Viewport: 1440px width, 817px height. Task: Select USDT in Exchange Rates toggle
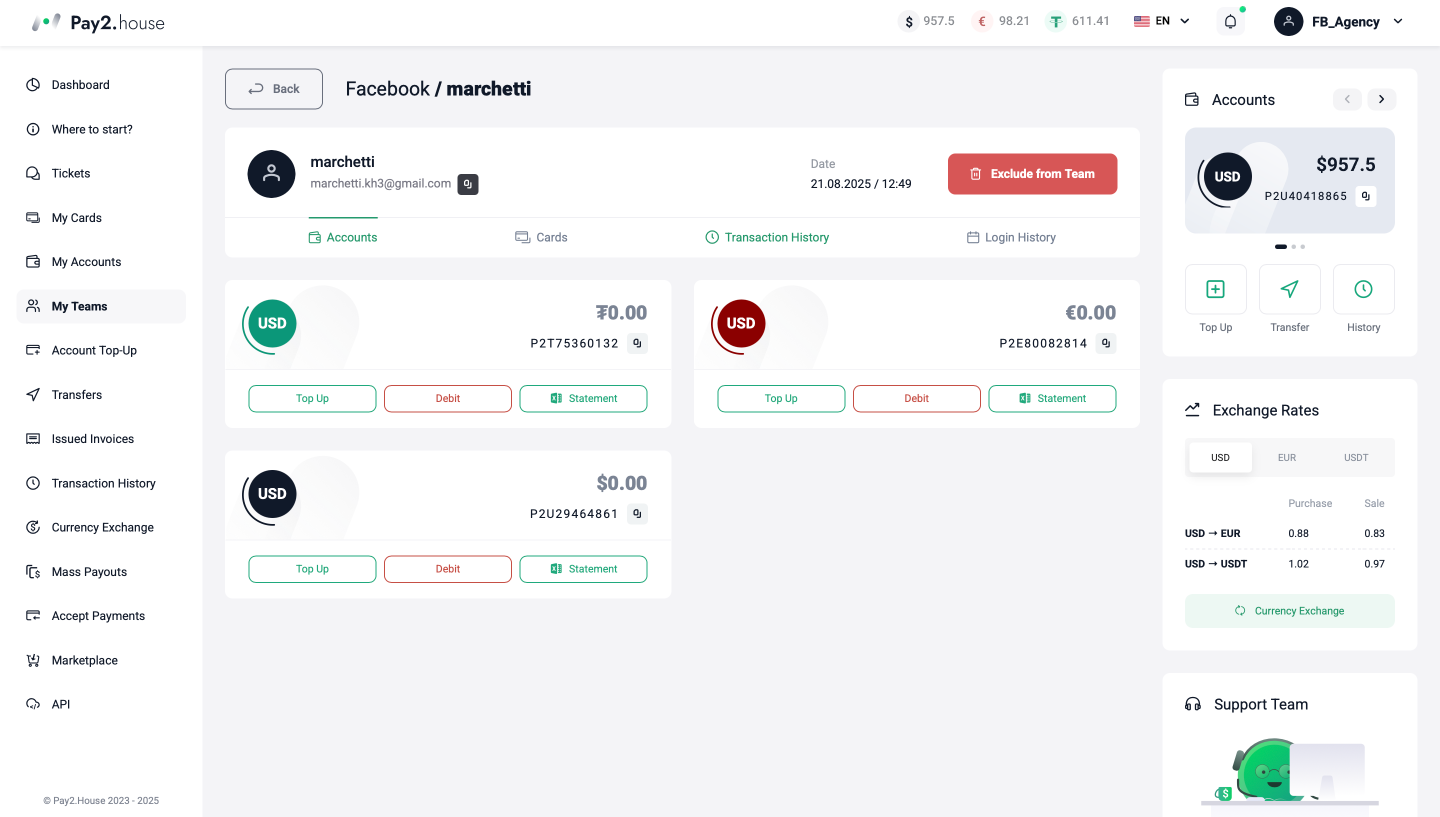[1356, 458]
